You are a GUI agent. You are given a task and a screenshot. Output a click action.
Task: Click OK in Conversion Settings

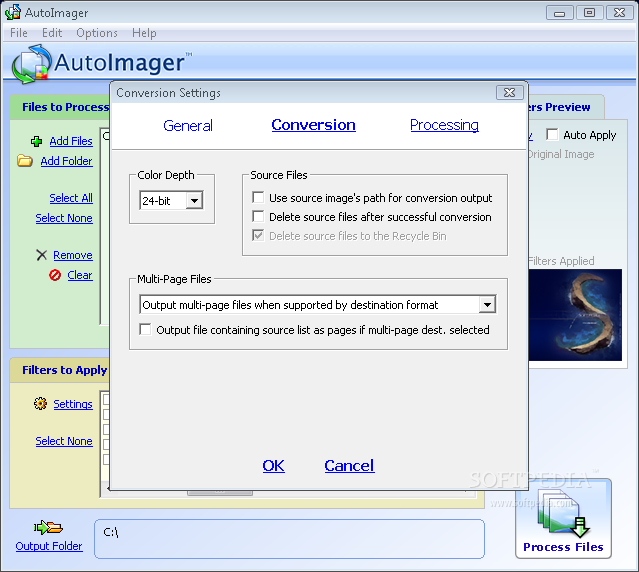pyautogui.click(x=273, y=466)
